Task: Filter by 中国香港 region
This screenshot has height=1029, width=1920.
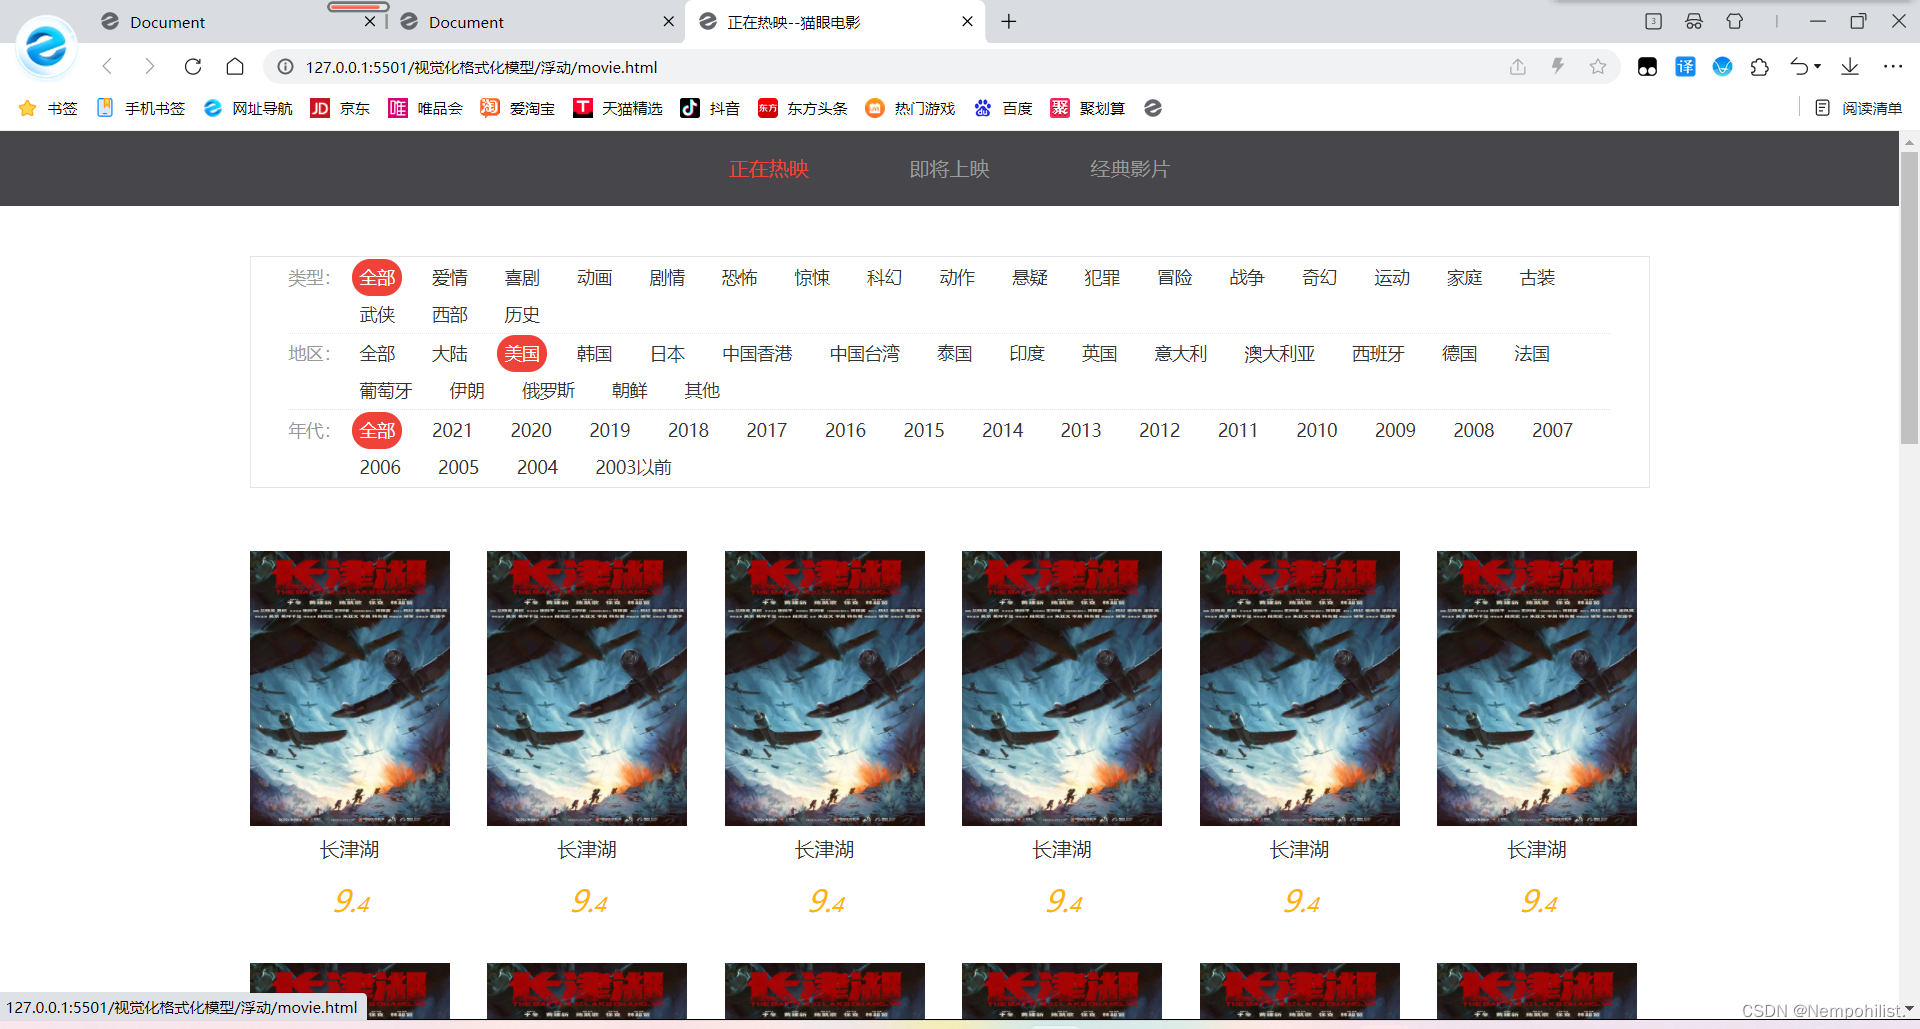Action: [757, 354]
